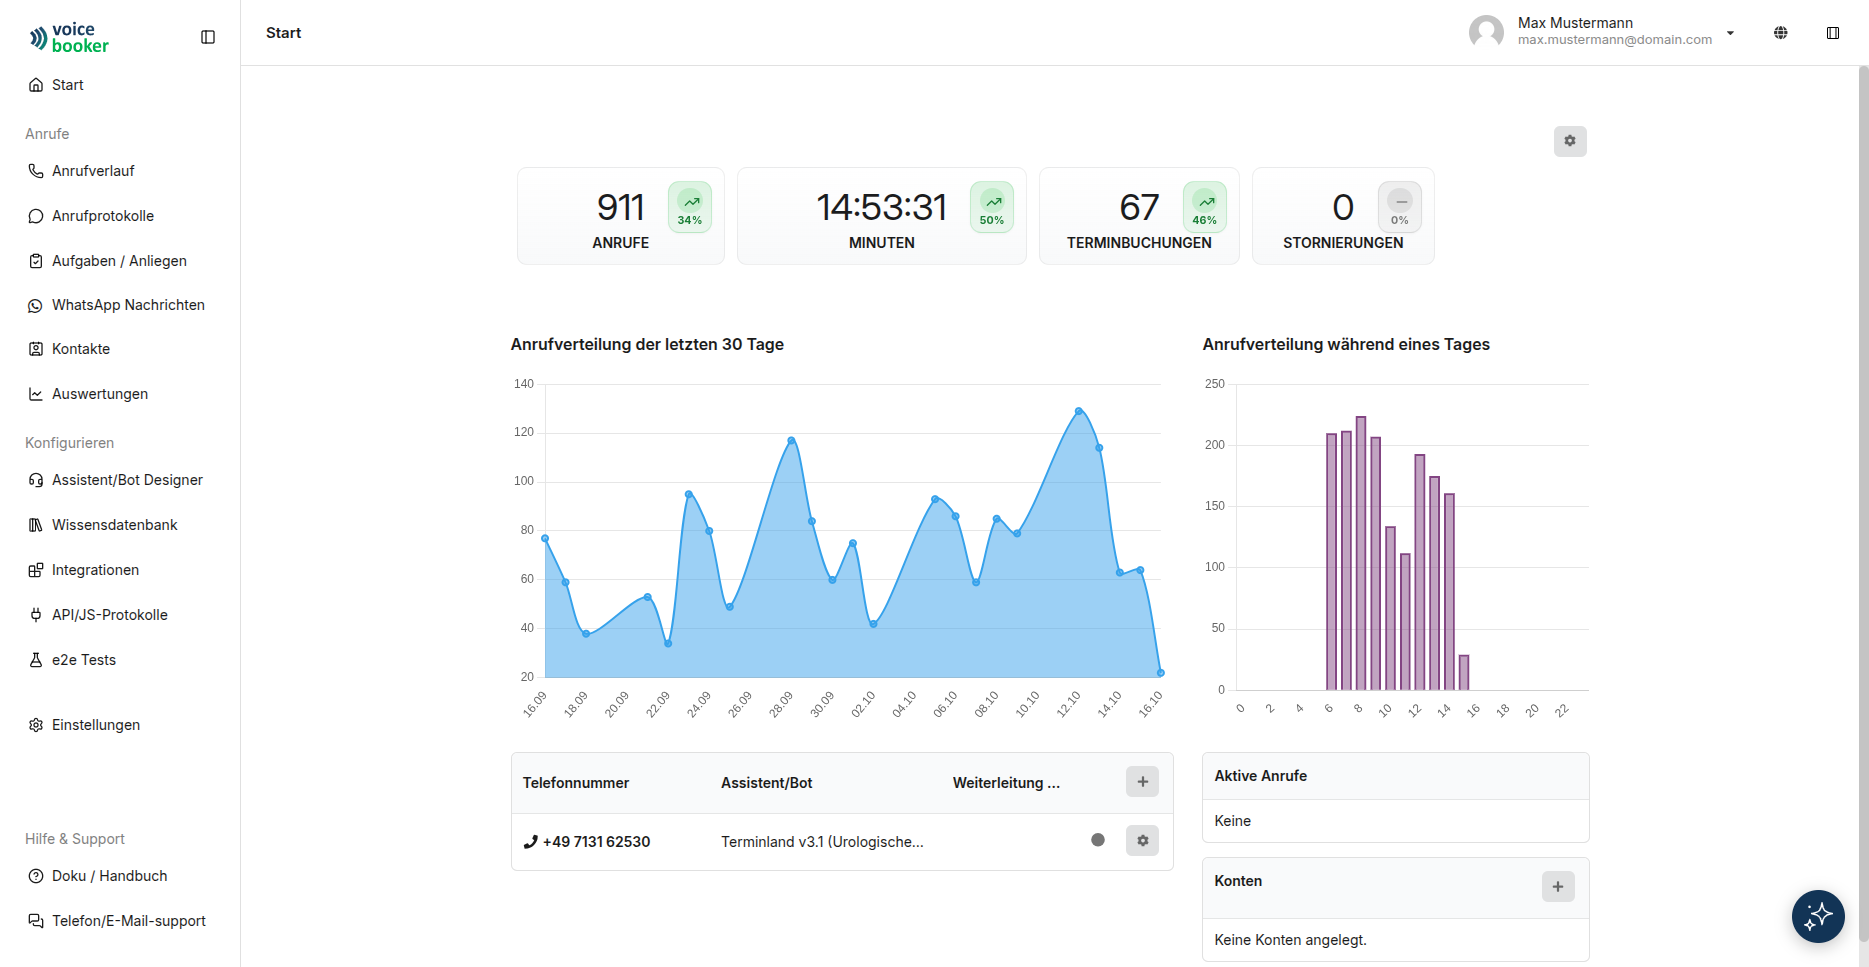
Task: Add a new account in Konten
Action: click(x=1558, y=886)
